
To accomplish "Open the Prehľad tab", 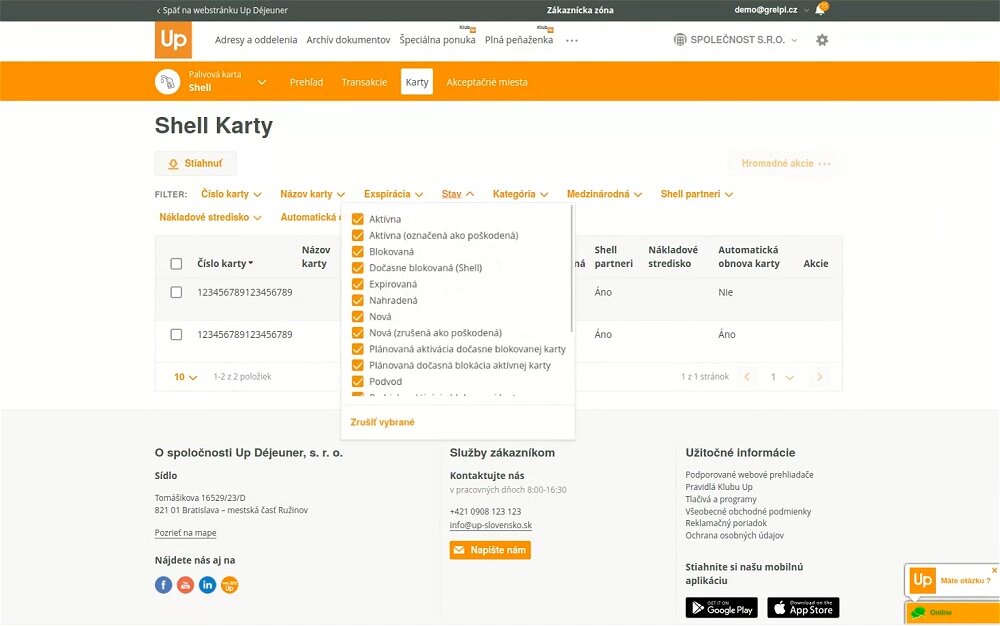I will (x=306, y=82).
